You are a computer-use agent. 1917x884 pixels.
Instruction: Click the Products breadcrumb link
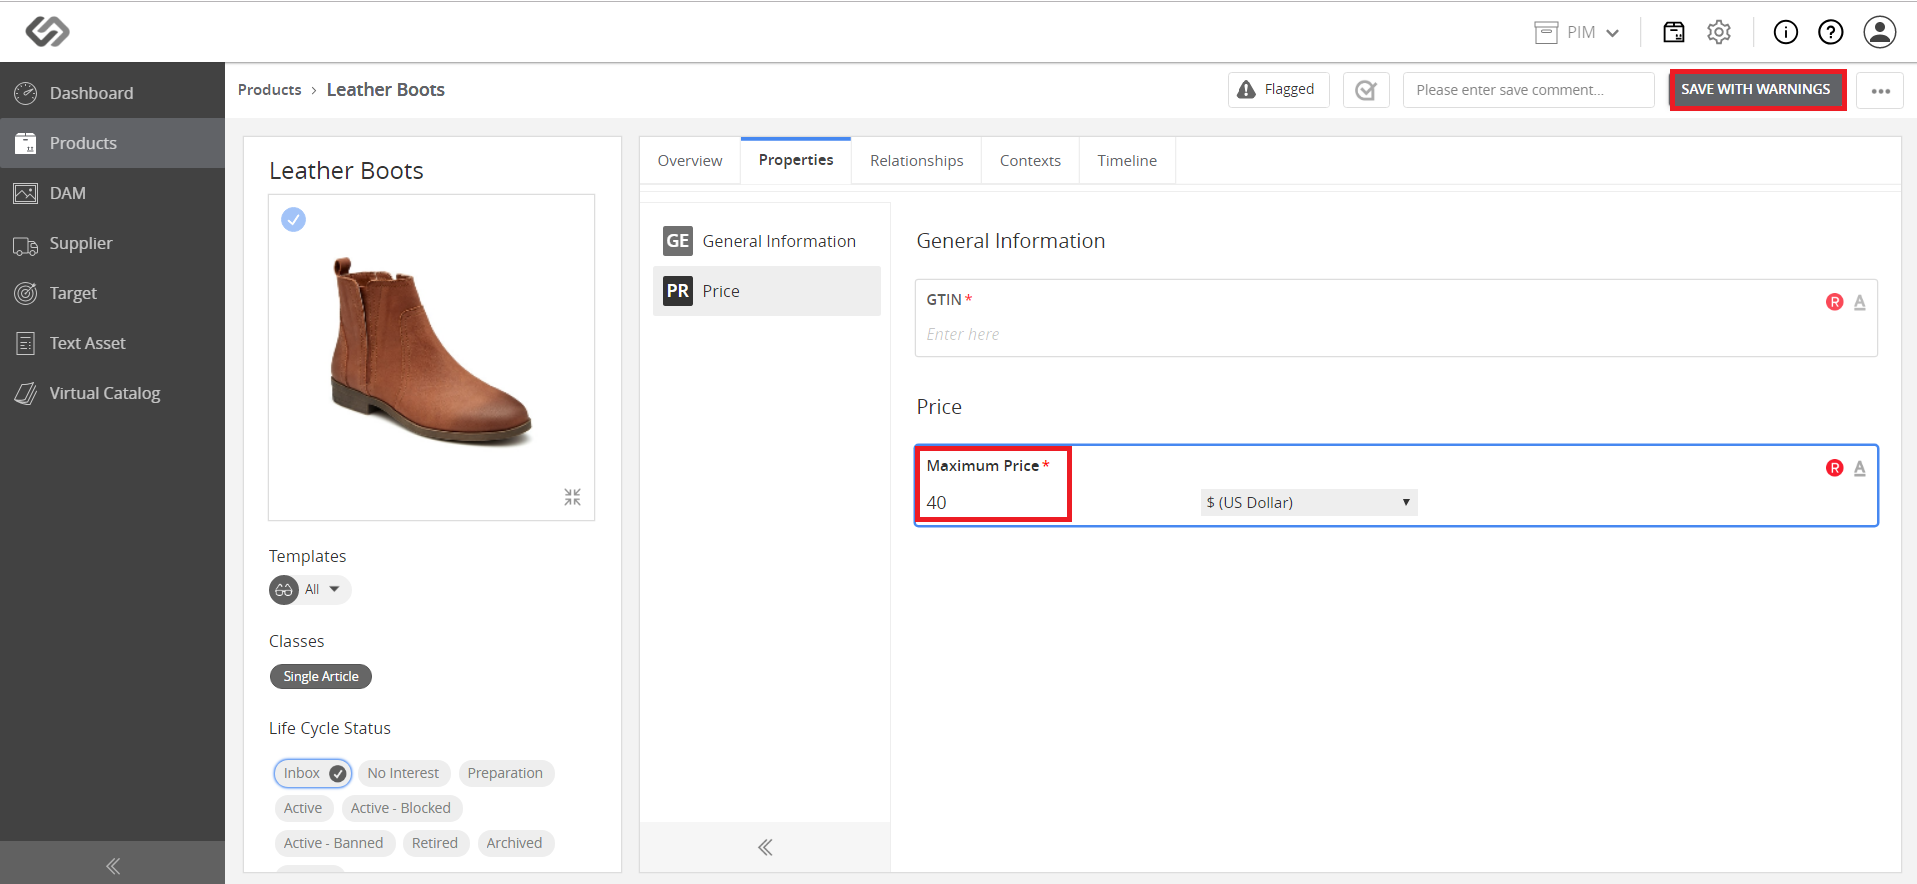(x=269, y=90)
